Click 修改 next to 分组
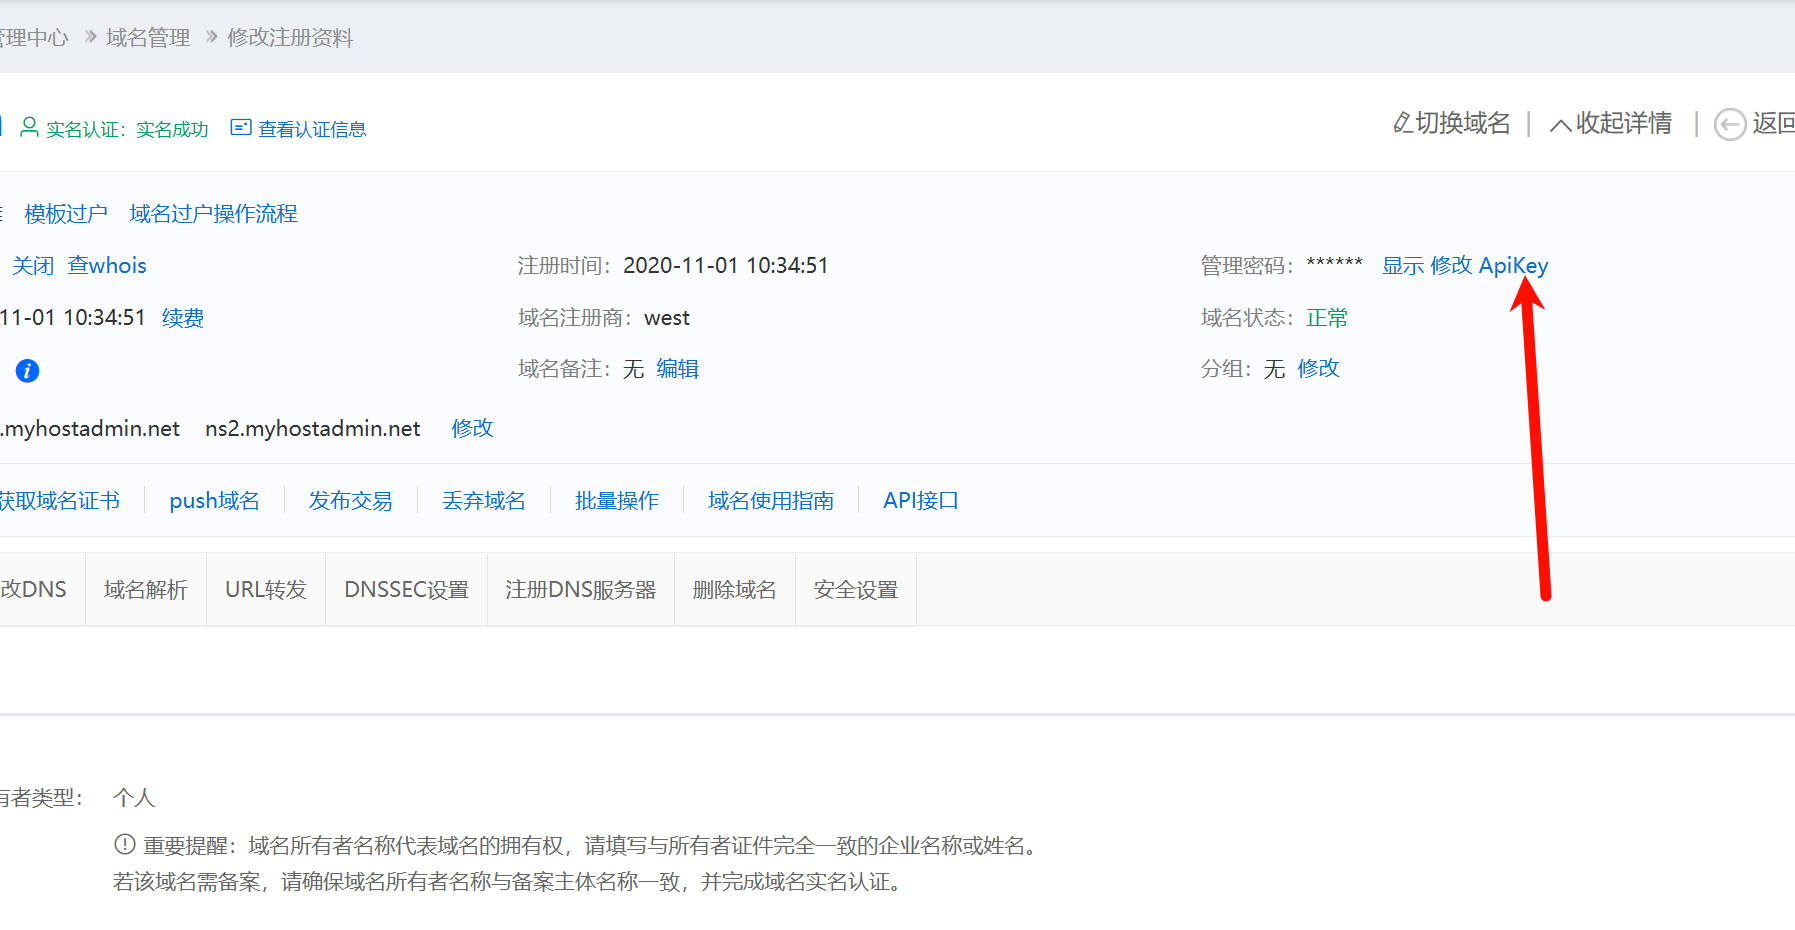 (1319, 369)
